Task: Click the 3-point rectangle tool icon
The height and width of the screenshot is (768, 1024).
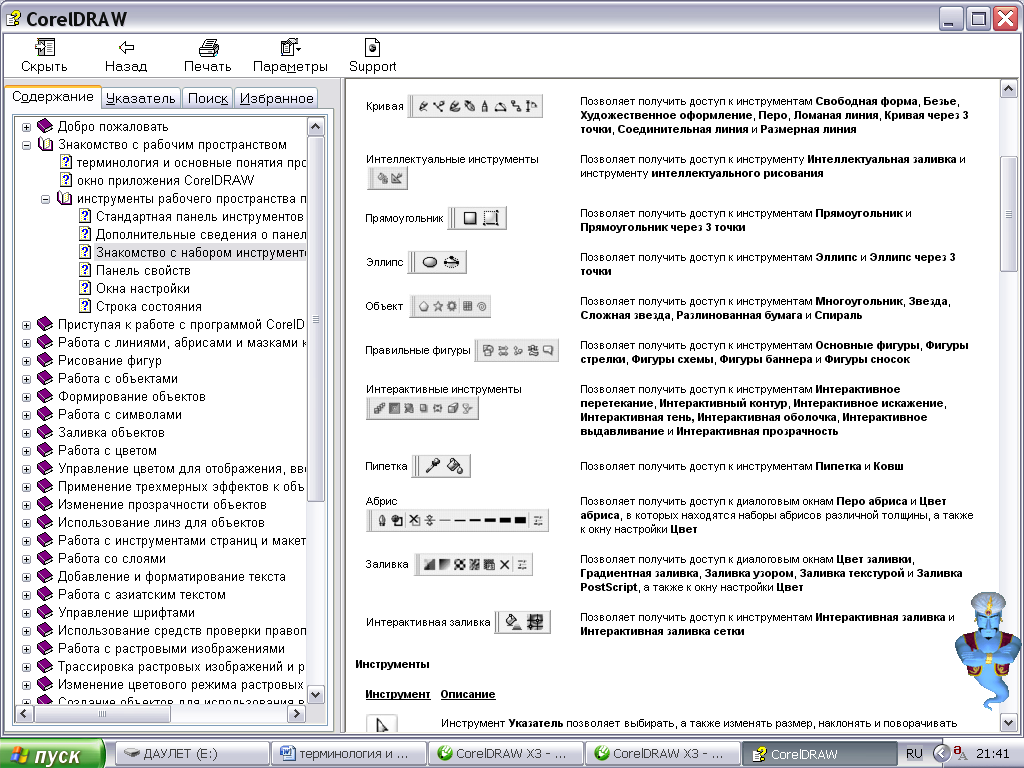Action: click(490, 218)
